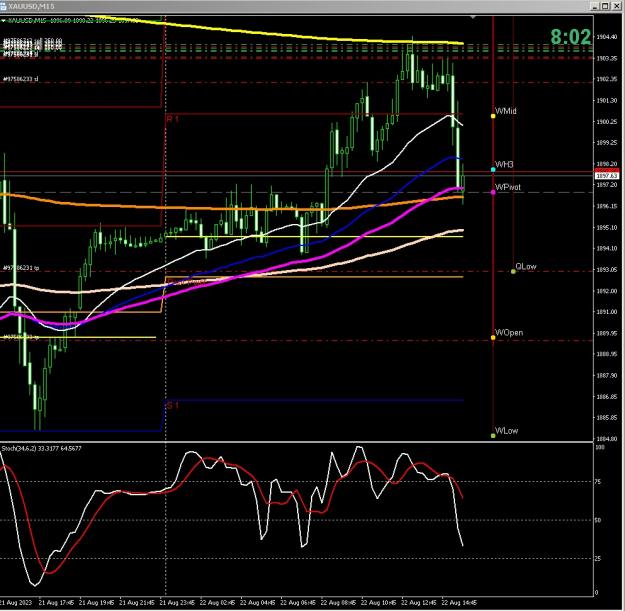Click the 1889.95 price scale value
Viewport: 625px width, 611px height.
pyautogui.click(x=607, y=333)
